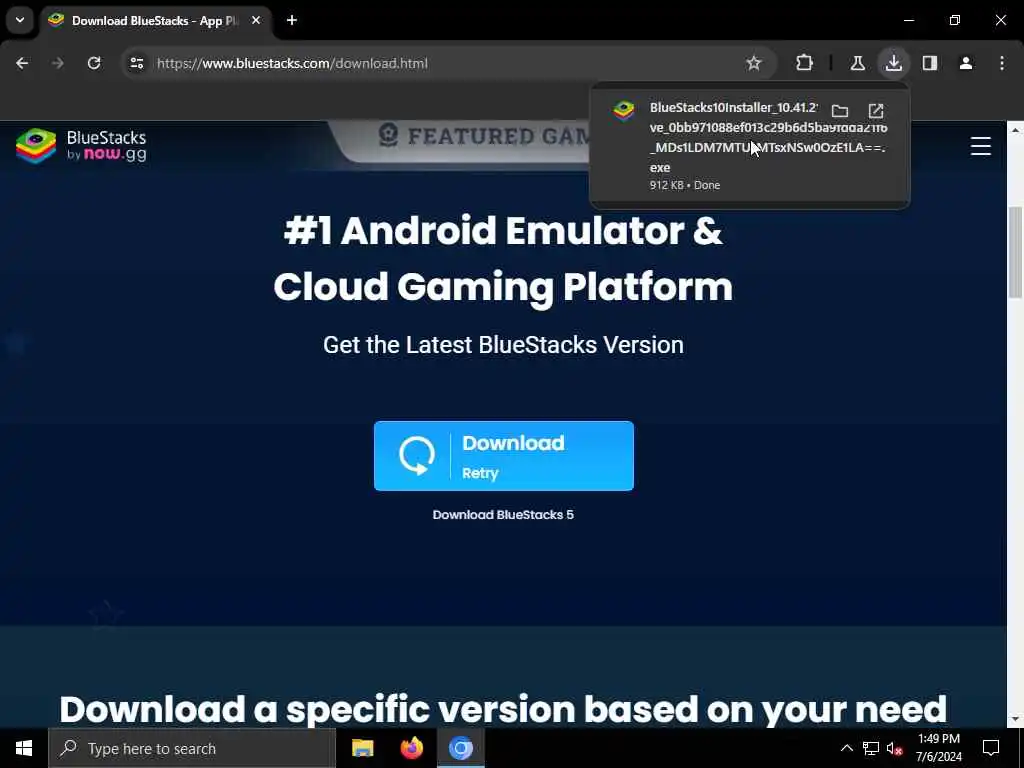Open a new browser tab
The image size is (1024, 768).
click(x=292, y=20)
